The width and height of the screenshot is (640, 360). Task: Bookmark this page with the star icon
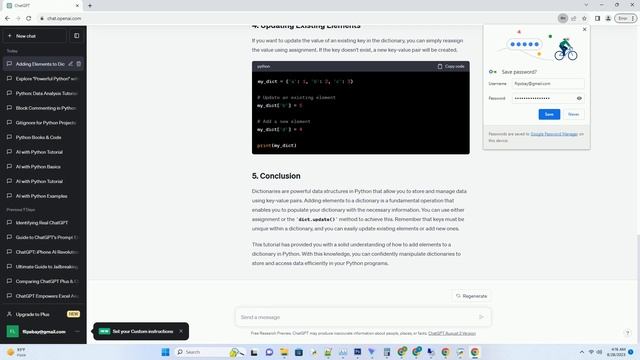(584, 18)
